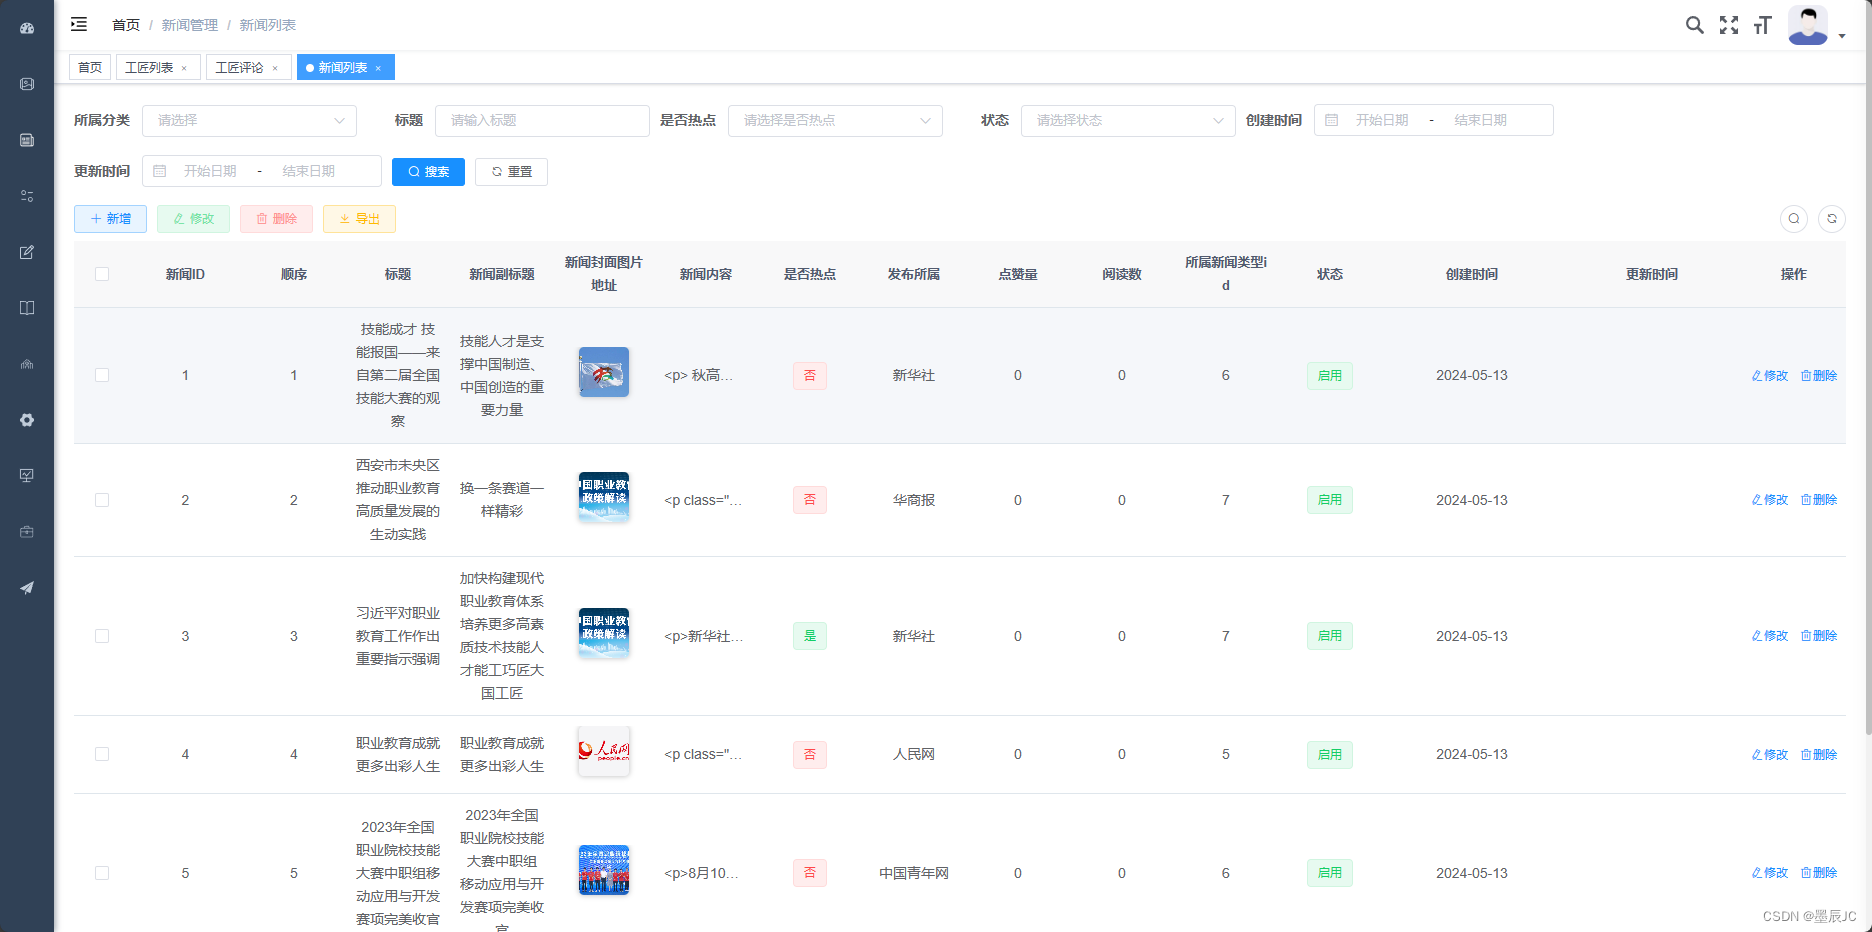The height and width of the screenshot is (932, 1872).
Task: Check the row with 新闻ID 1
Action: (x=102, y=375)
